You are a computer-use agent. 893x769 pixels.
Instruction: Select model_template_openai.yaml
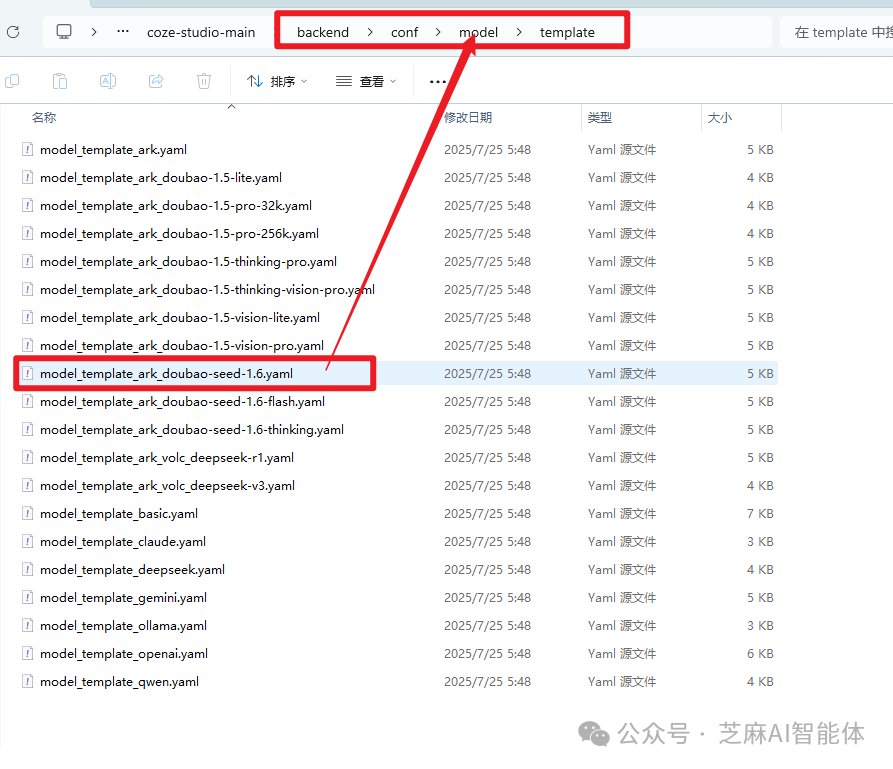pos(124,653)
